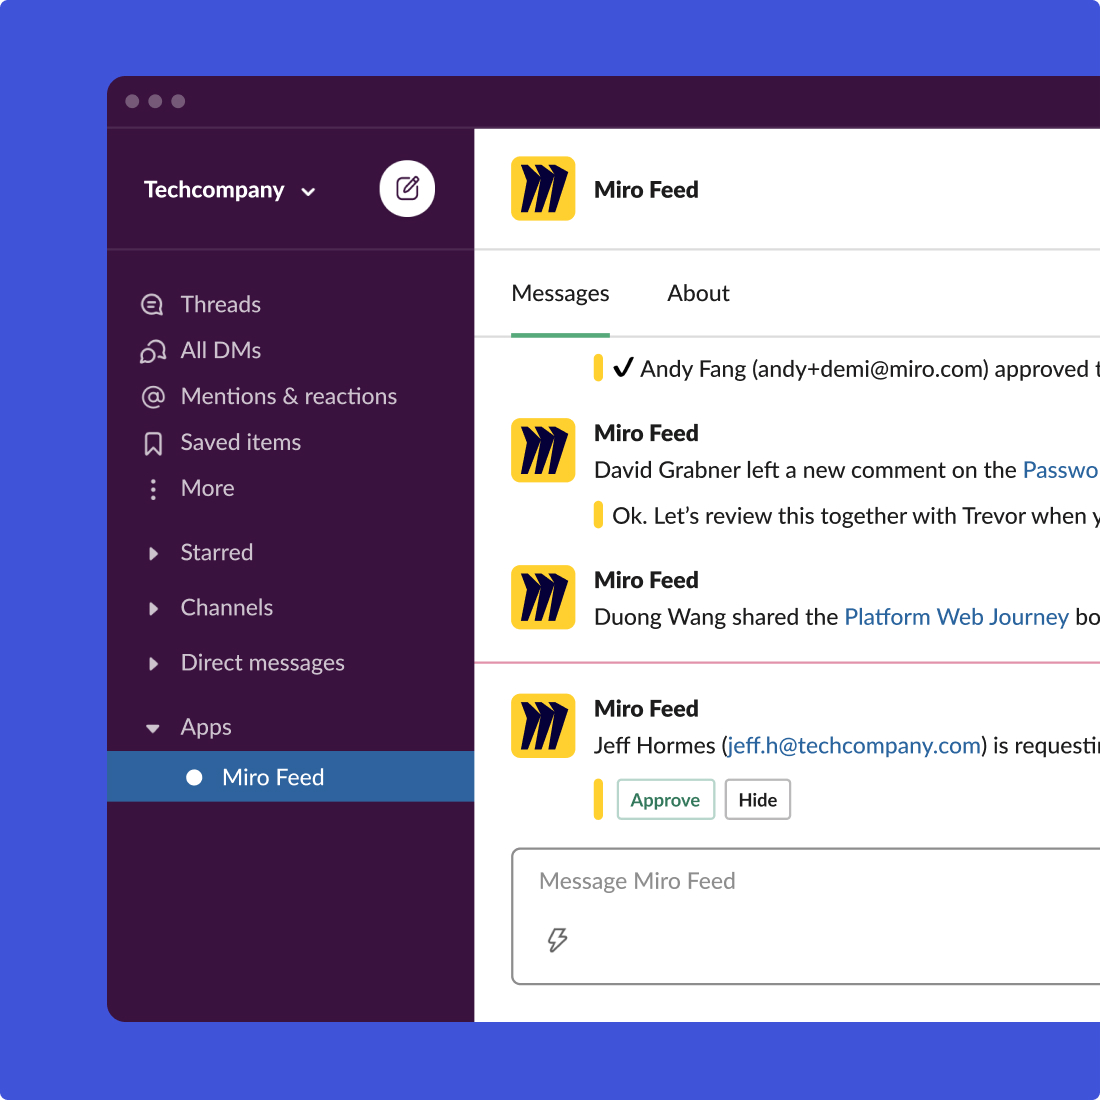The image size is (1100, 1100).
Task: Expand the Channels section
Action: [153, 608]
